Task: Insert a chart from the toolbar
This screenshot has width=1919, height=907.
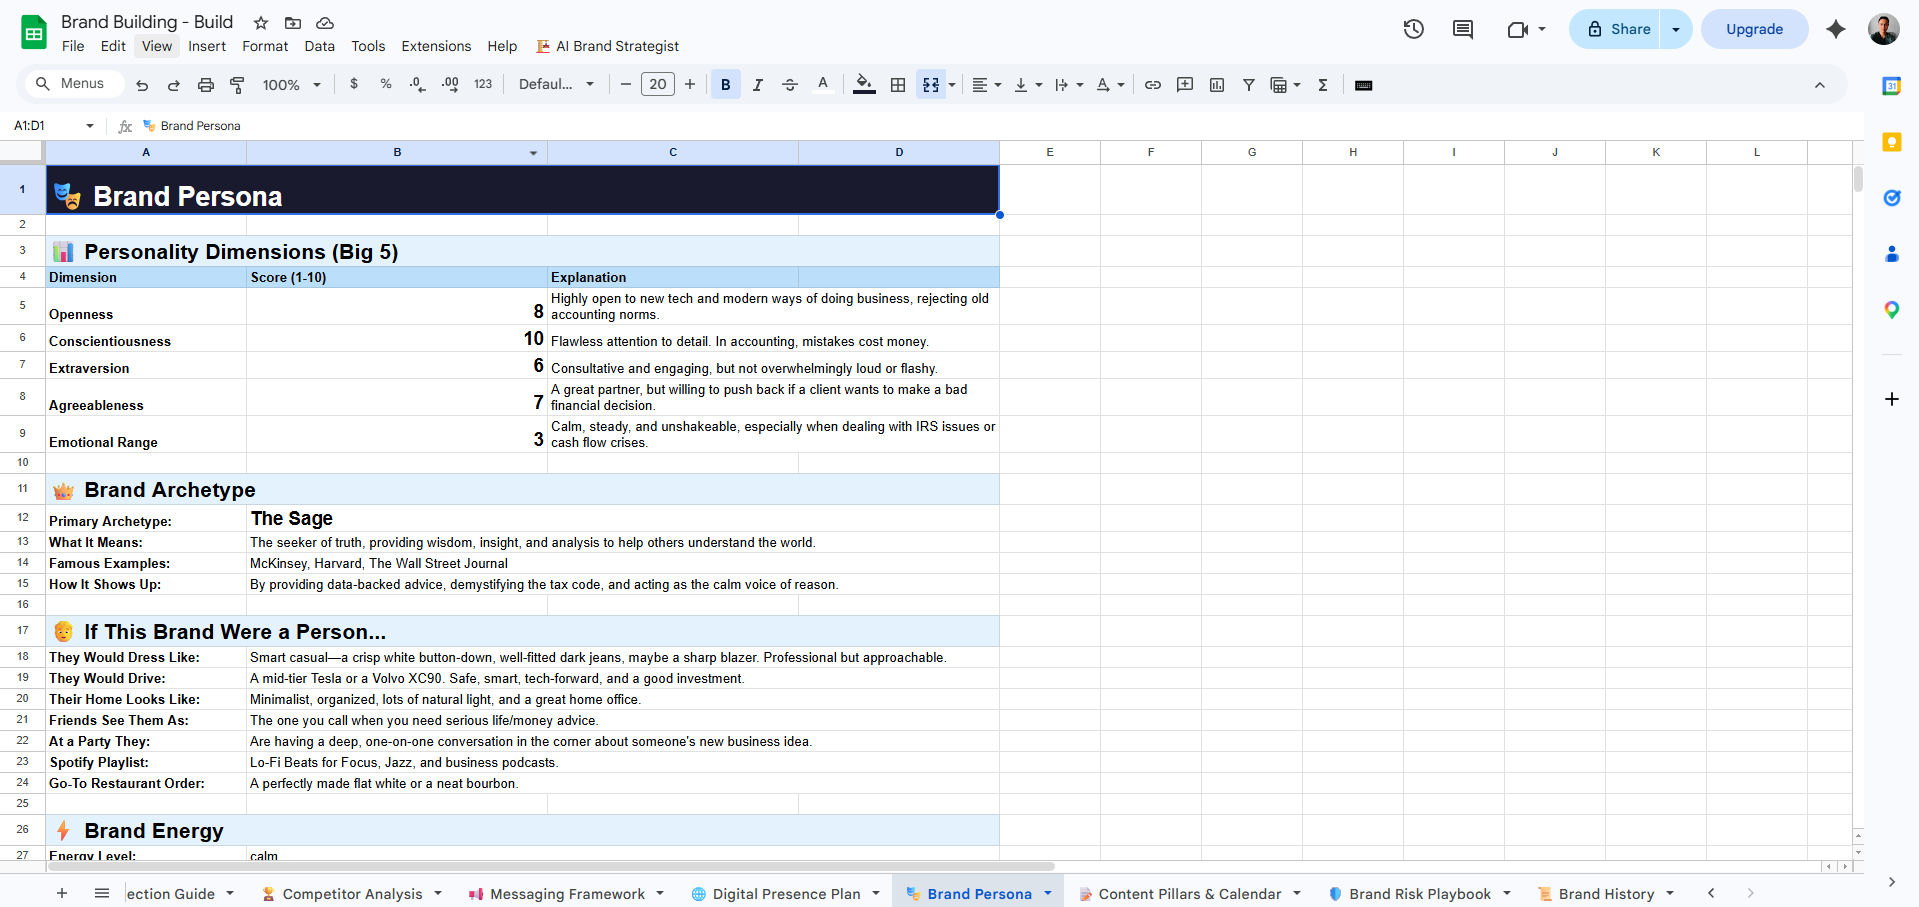Action: [x=1217, y=85]
